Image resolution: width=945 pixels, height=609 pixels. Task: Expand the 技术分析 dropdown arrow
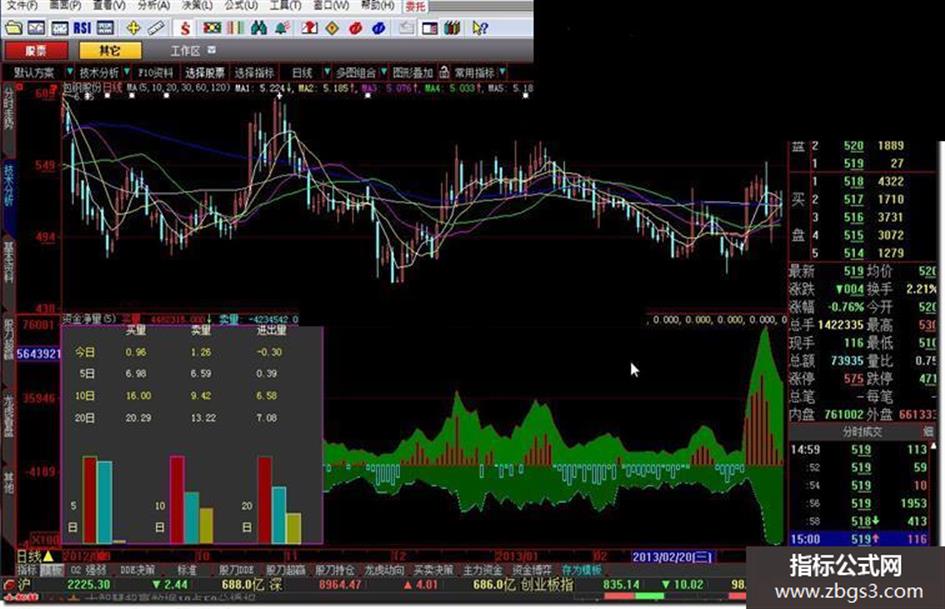tap(127, 72)
